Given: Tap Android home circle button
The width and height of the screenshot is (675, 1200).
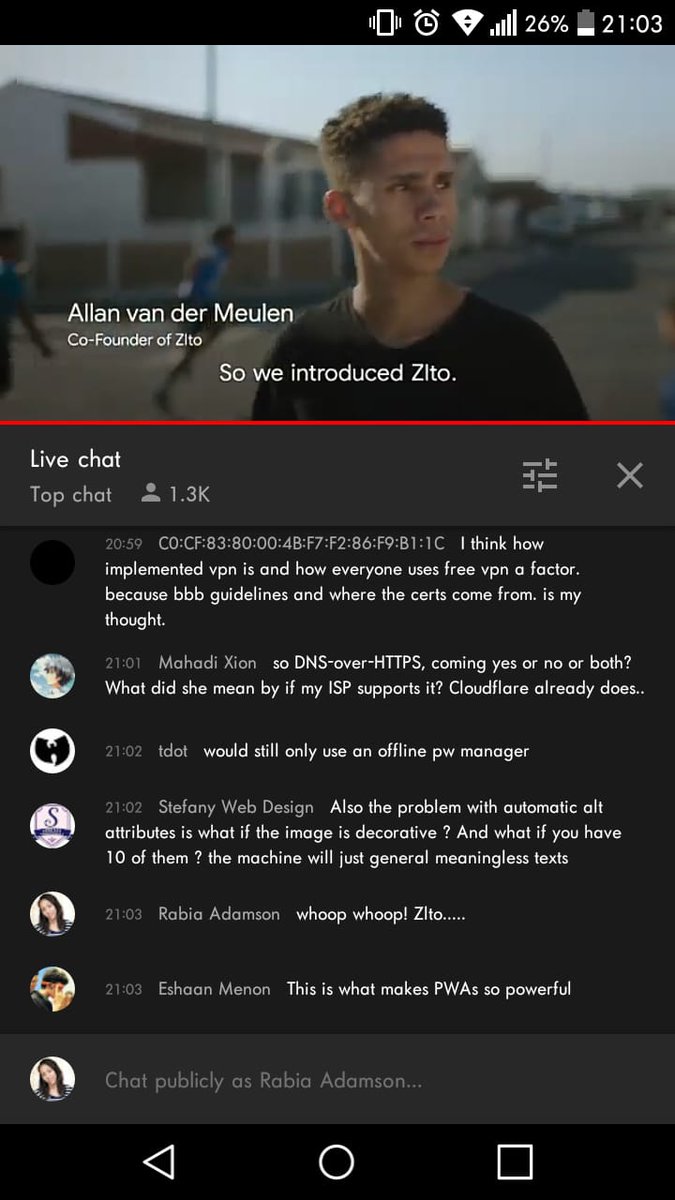Looking at the screenshot, I should pos(337,1161).
